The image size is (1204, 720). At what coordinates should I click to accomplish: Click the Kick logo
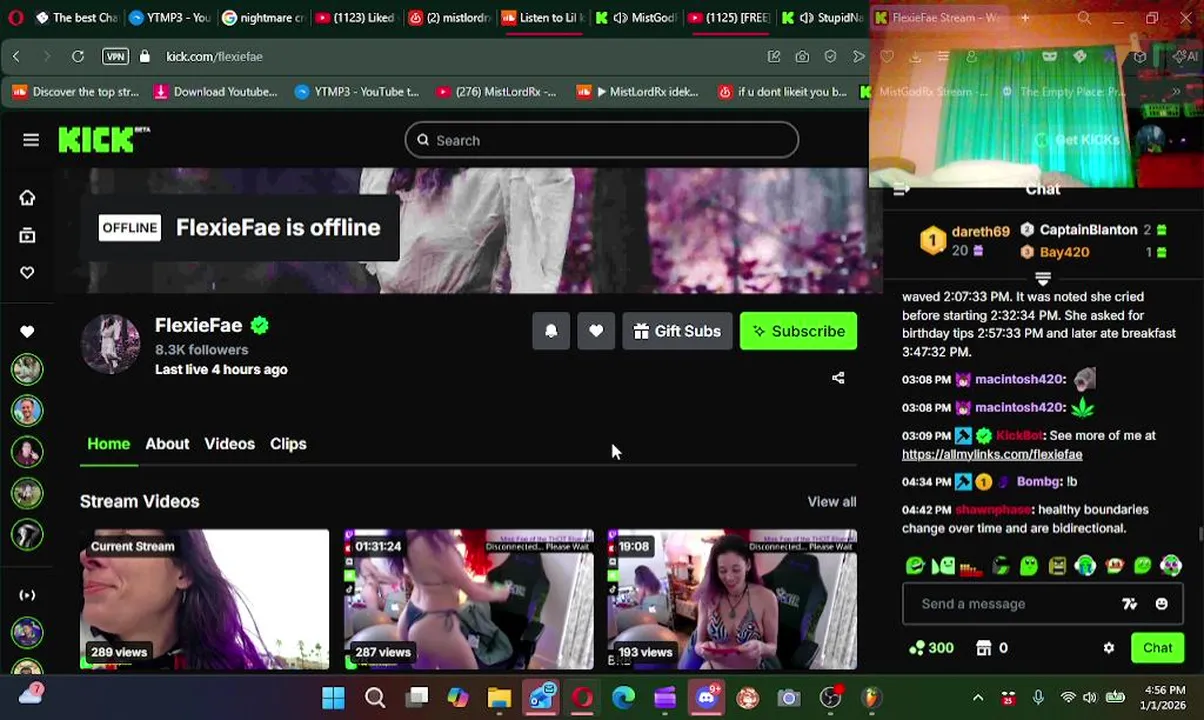coord(103,140)
